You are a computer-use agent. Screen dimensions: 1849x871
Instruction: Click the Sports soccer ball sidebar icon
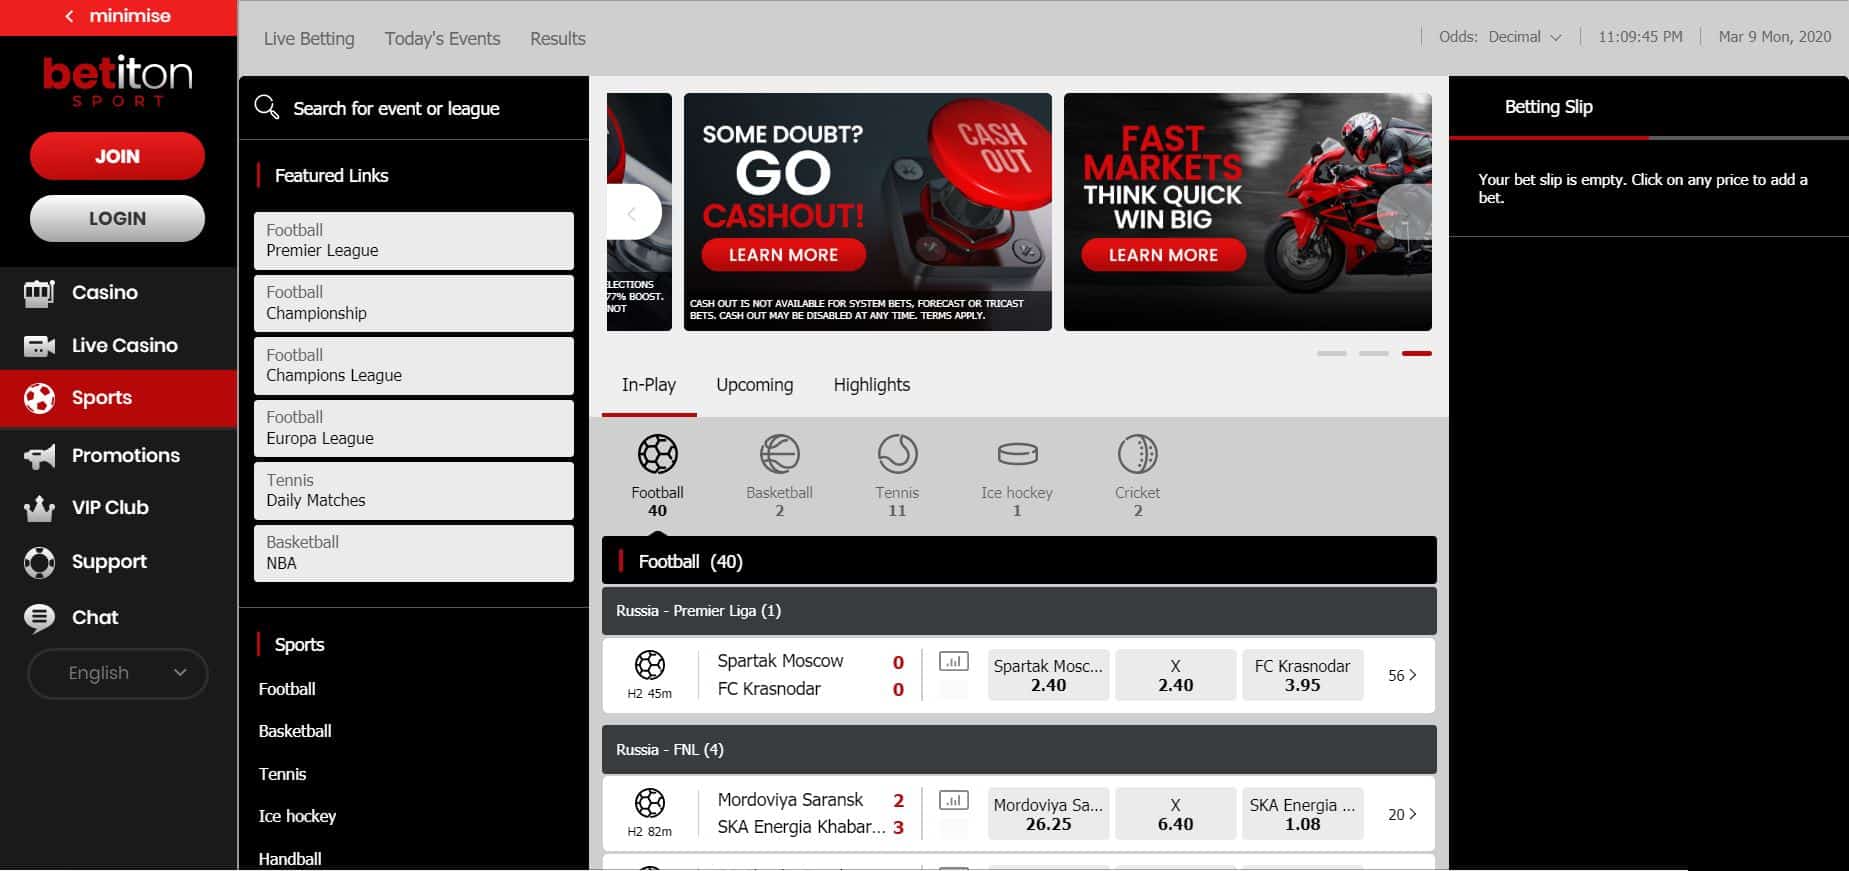39,398
